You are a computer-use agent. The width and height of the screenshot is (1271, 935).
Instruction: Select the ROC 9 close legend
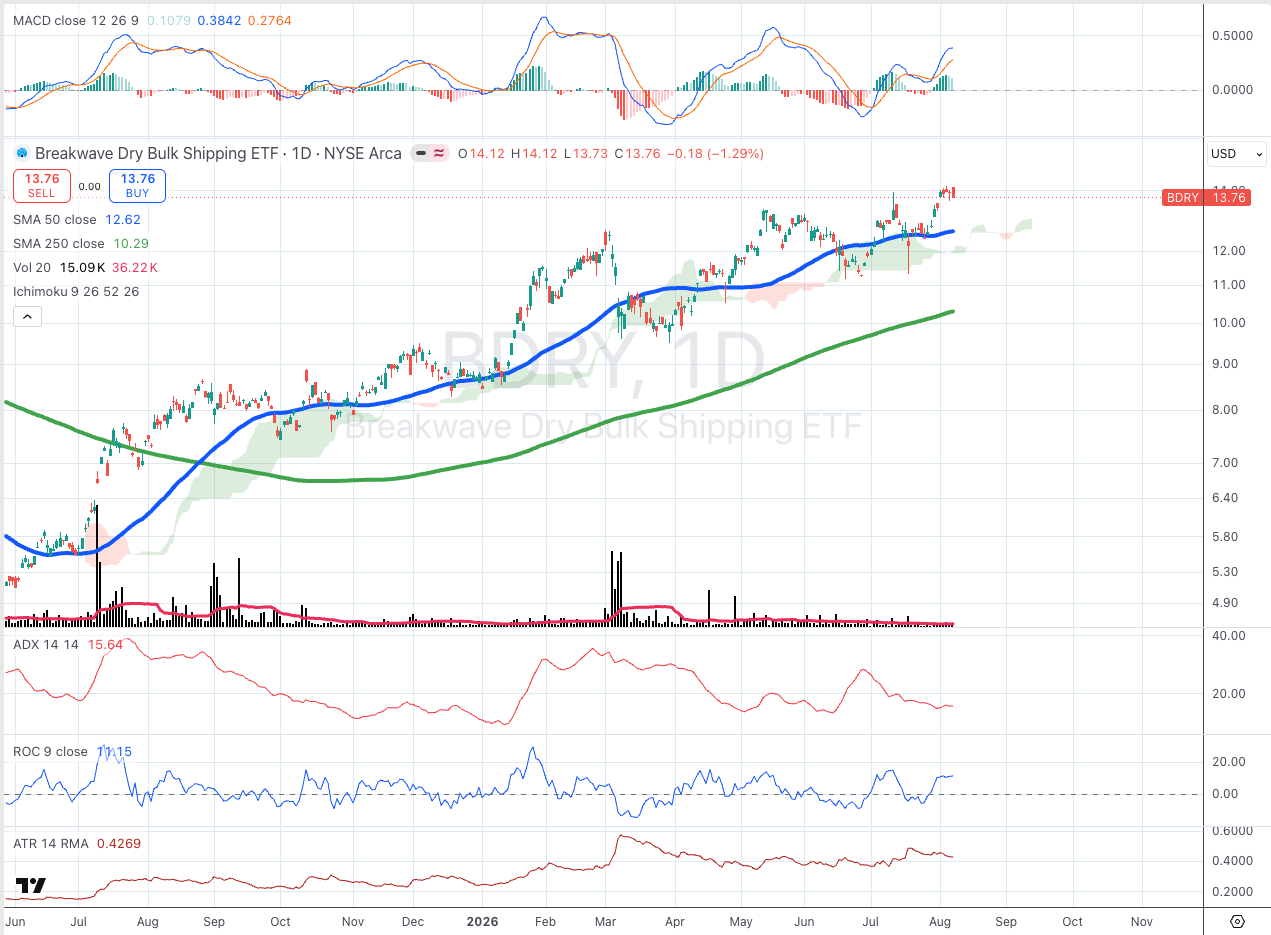click(x=50, y=751)
